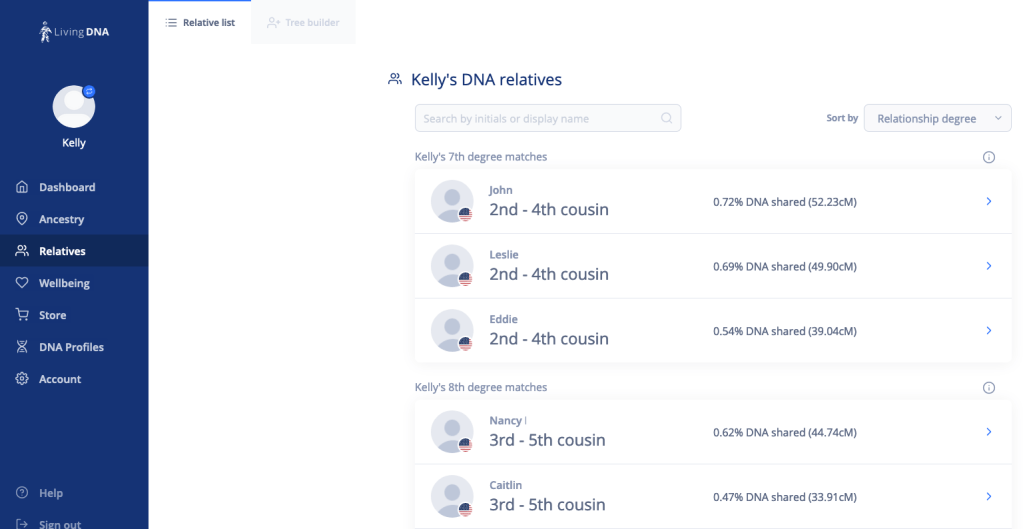
Task: Expand Leslie's match details chevron
Action: point(989,266)
